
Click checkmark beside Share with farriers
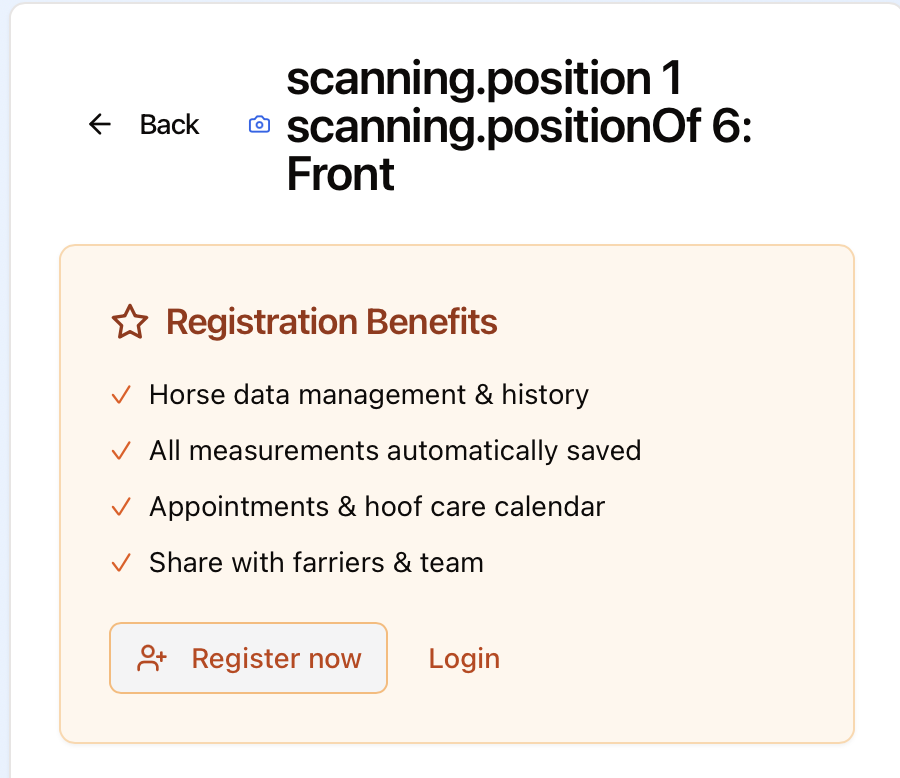(x=121, y=563)
